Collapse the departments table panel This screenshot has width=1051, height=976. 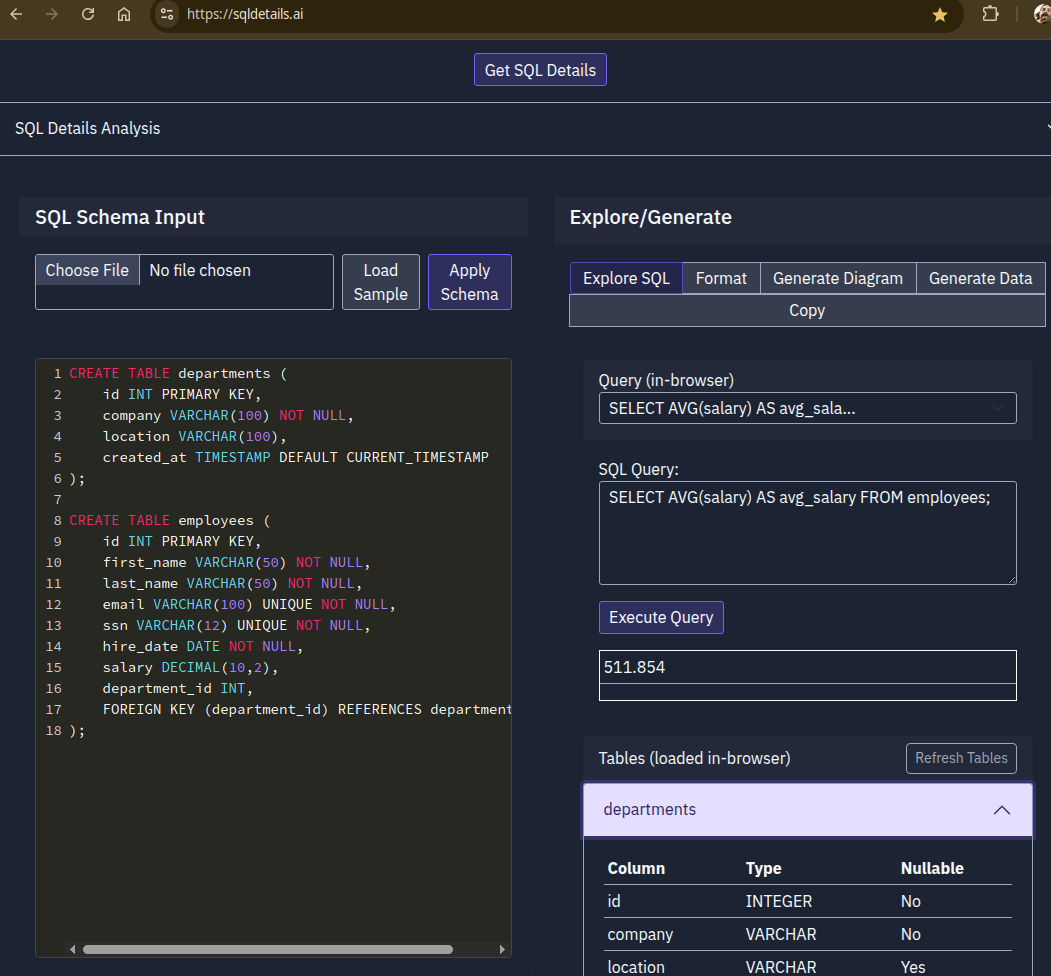[1001, 810]
